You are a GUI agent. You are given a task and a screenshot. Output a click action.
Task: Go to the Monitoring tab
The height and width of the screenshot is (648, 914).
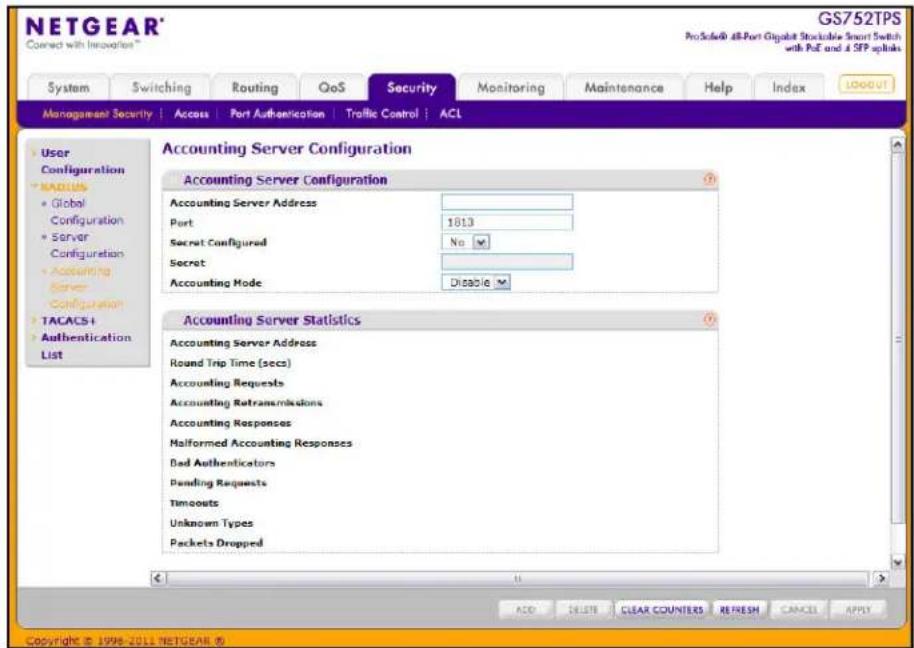tap(511, 88)
